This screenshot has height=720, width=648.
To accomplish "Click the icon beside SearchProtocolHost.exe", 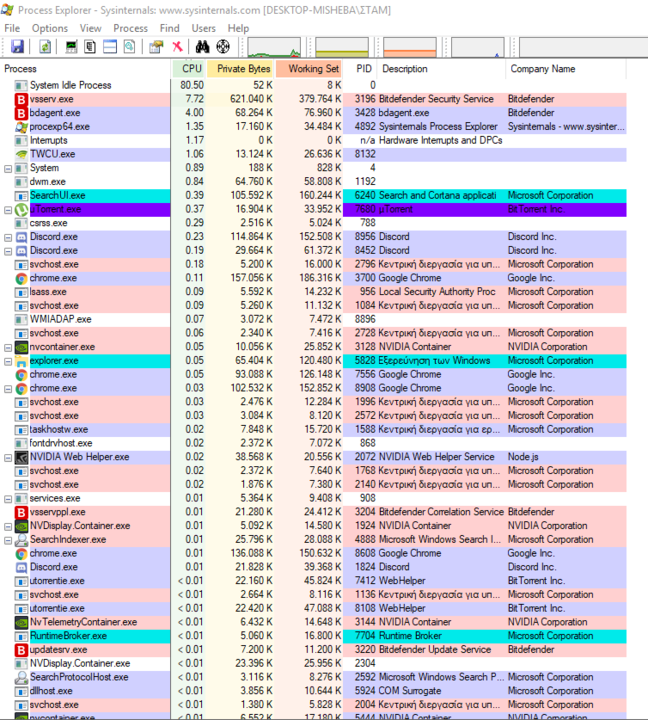I will (21, 678).
